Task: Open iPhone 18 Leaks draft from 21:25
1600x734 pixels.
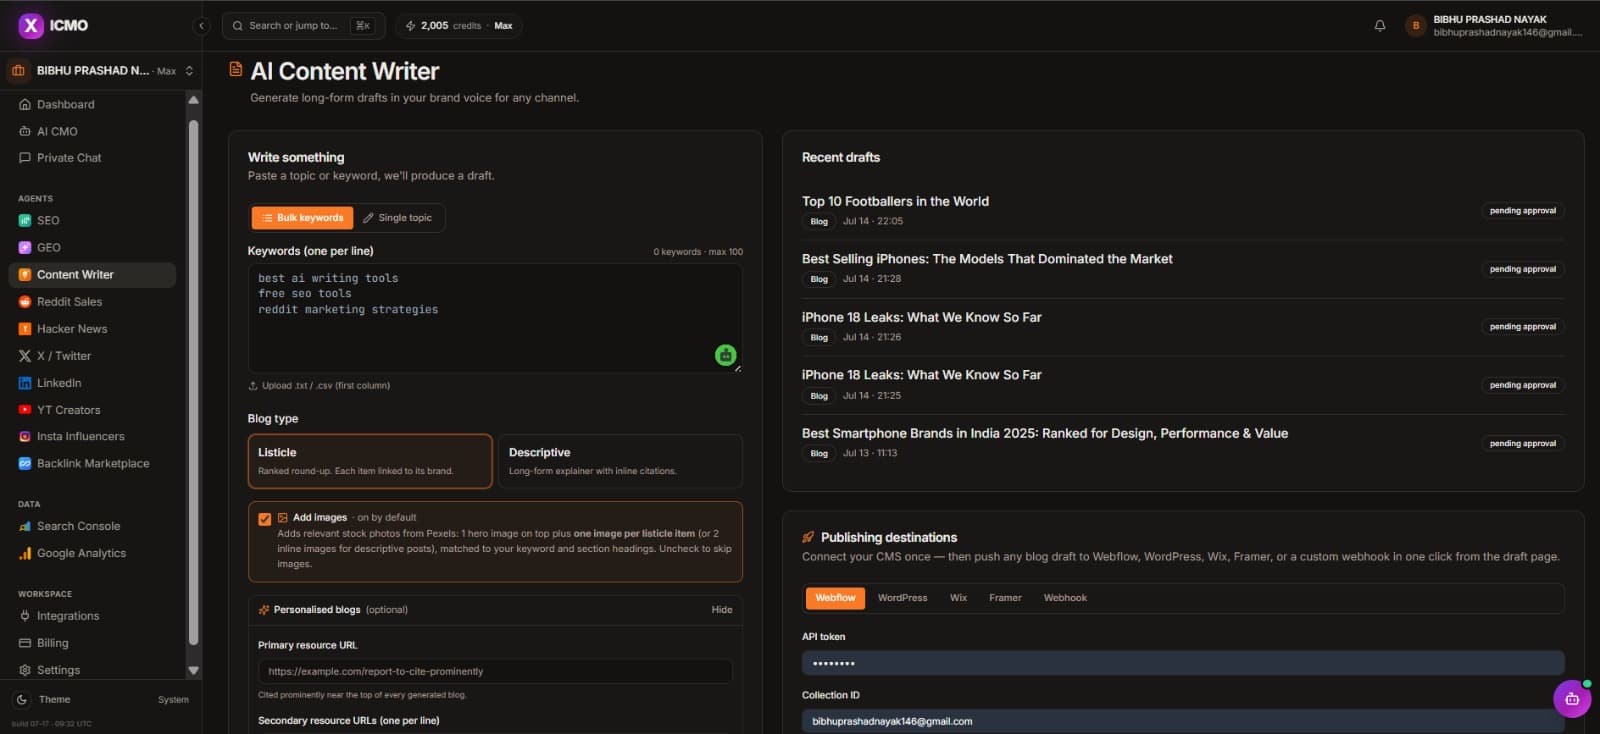Action: click(x=921, y=375)
